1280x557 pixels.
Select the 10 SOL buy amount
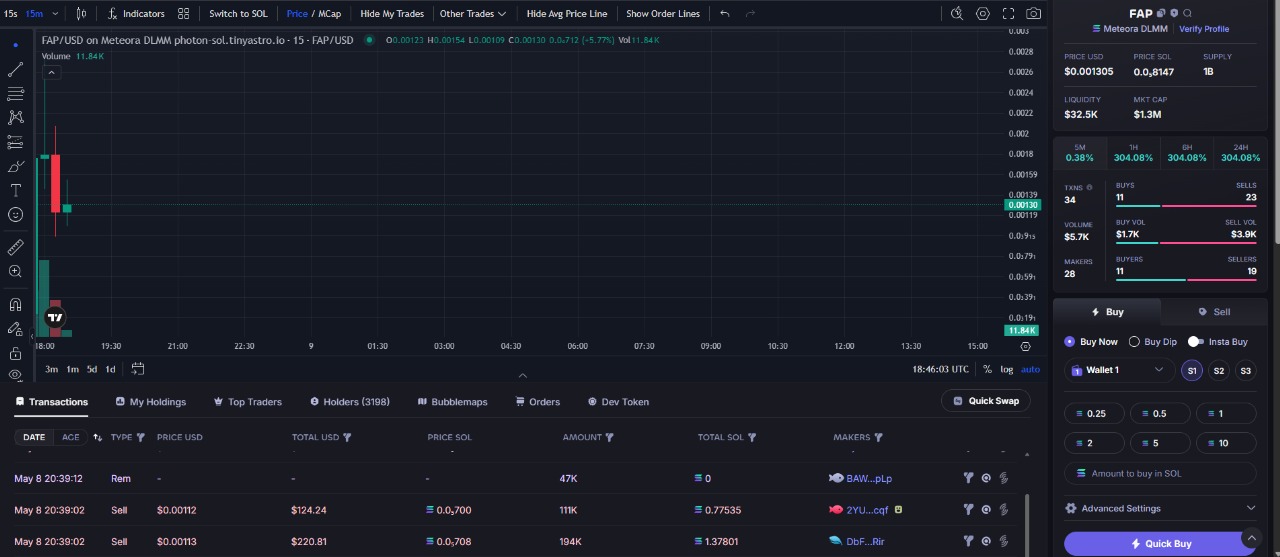1226,443
